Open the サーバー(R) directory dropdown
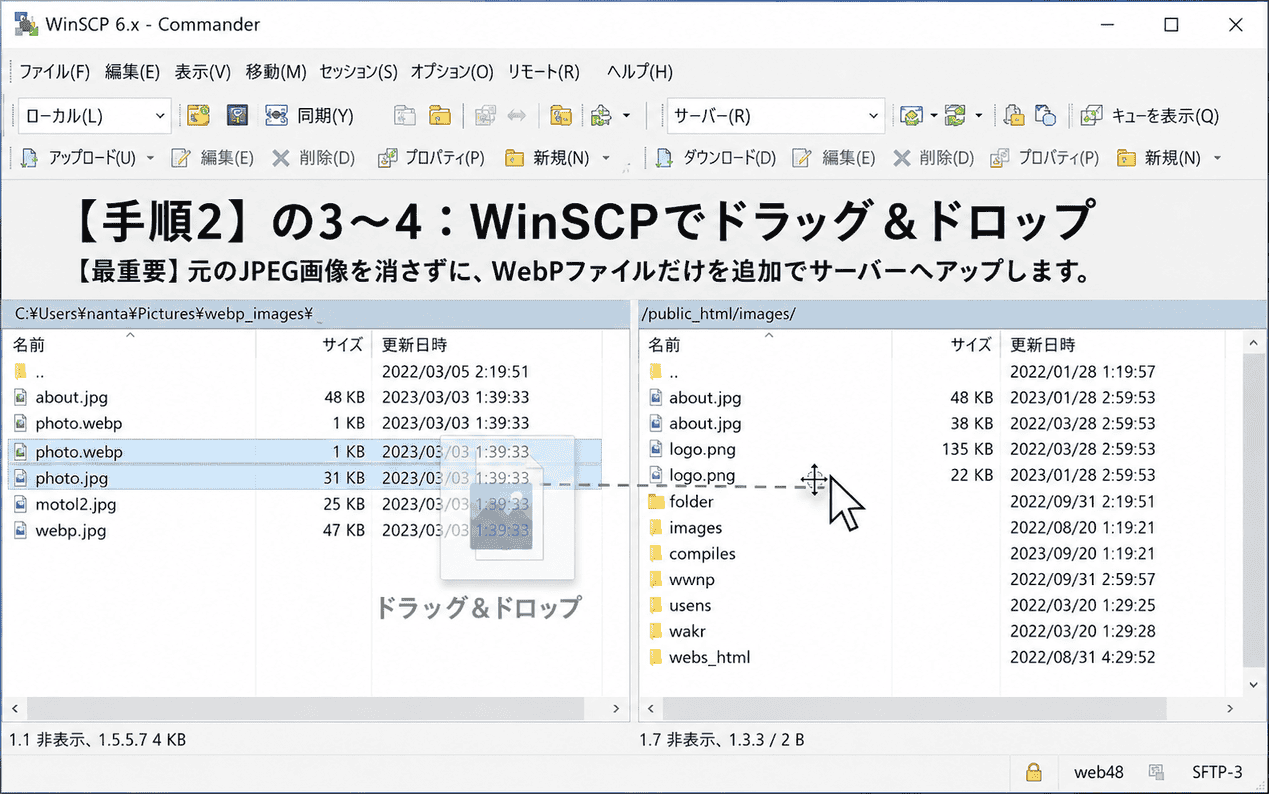Screen dimensions: 1269x794 [776, 116]
